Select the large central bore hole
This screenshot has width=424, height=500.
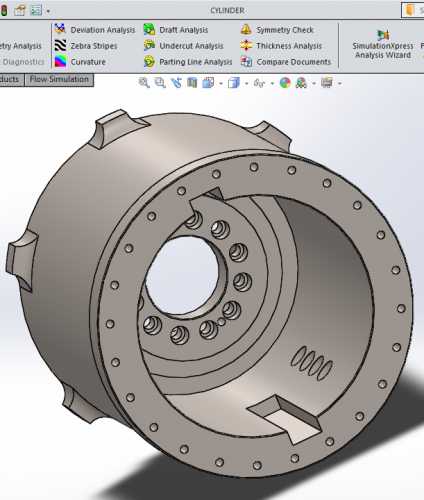click(x=182, y=276)
